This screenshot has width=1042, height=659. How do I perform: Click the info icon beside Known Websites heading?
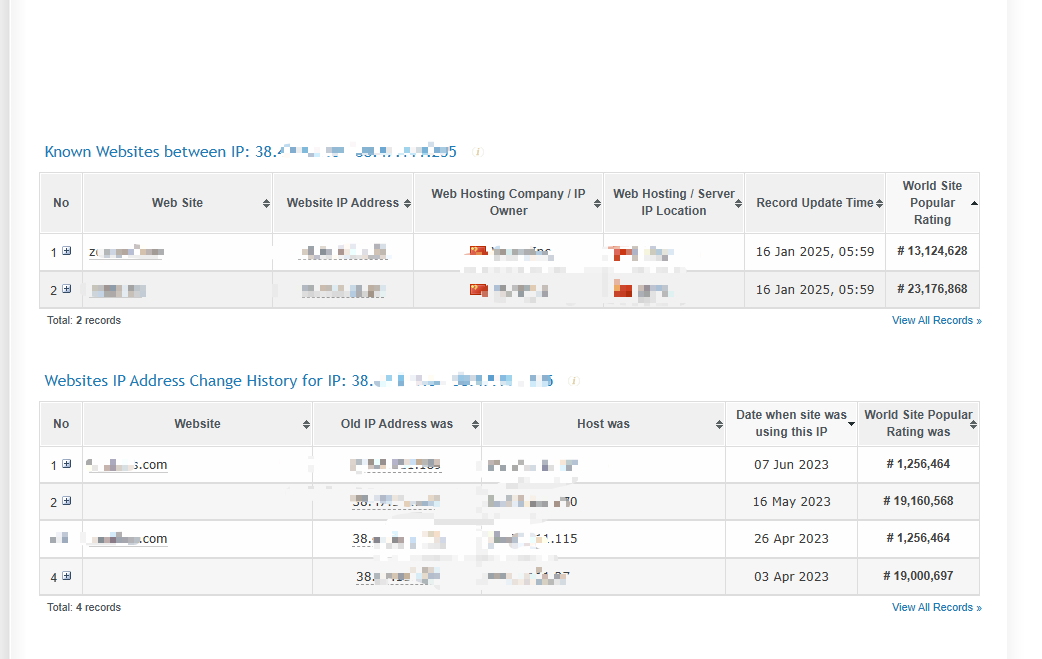477,152
